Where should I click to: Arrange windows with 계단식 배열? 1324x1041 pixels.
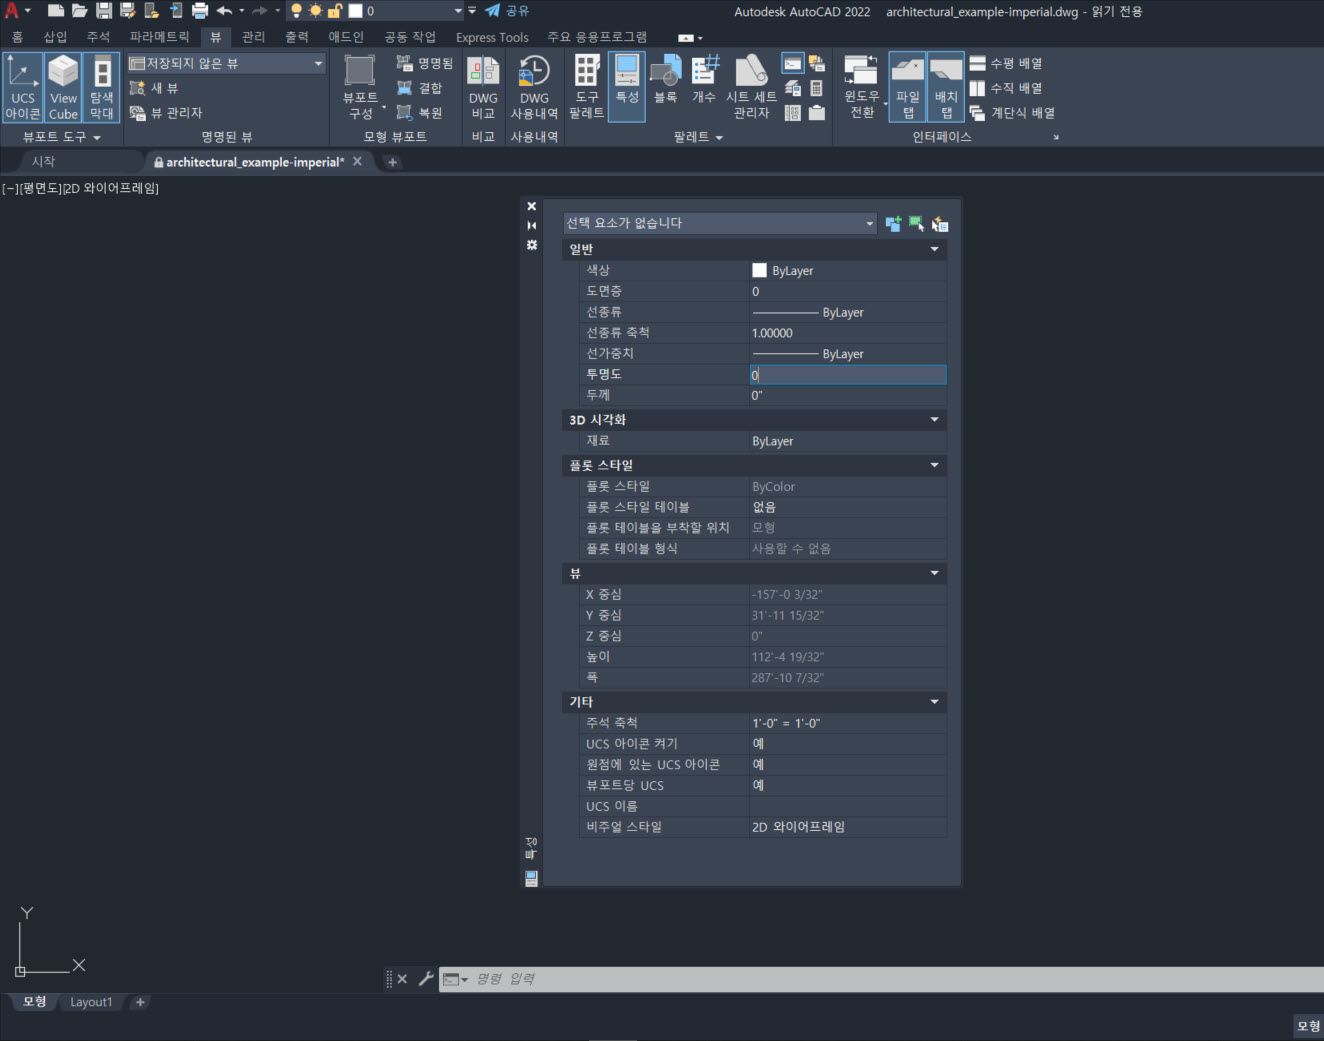tap(1012, 113)
